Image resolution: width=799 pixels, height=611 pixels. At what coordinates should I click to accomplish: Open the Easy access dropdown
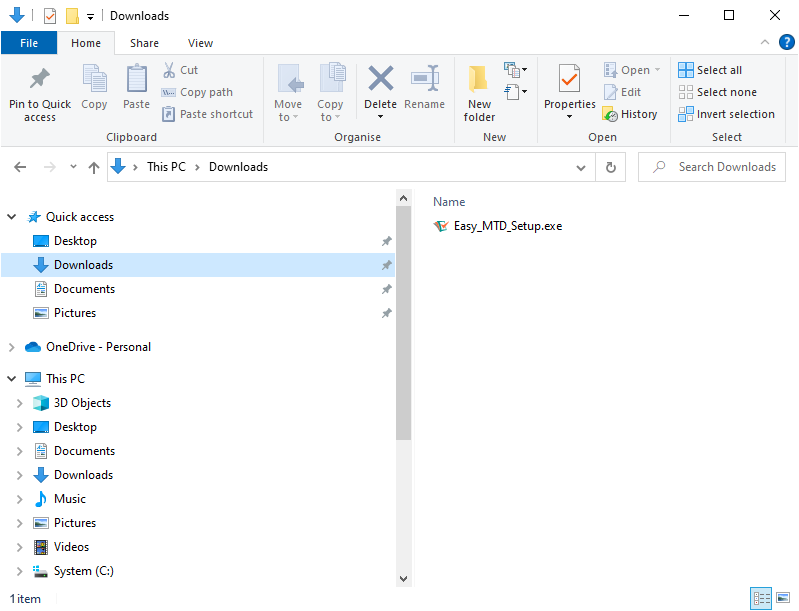coord(515,92)
